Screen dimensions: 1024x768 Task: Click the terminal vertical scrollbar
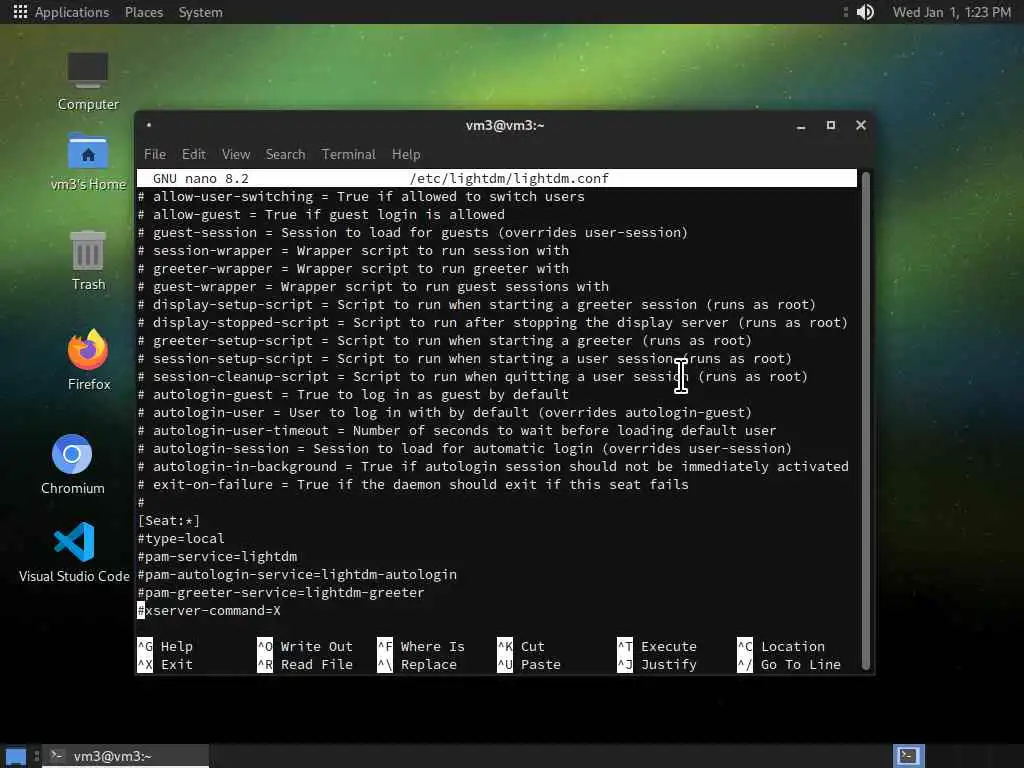tap(866, 421)
